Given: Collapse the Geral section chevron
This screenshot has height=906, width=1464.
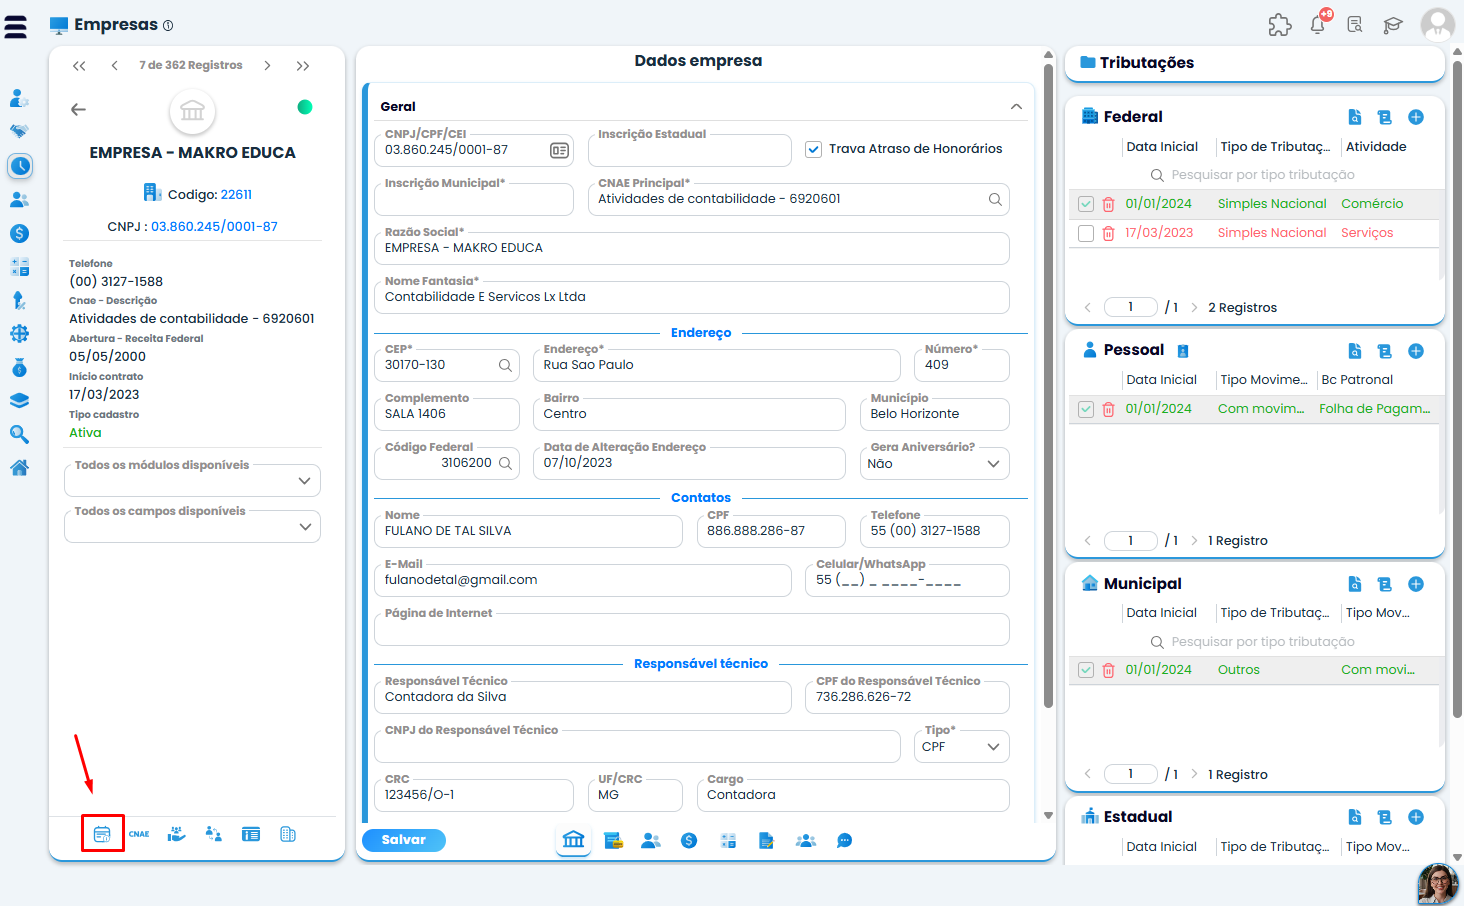Looking at the screenshot, I should (1016, 107).
